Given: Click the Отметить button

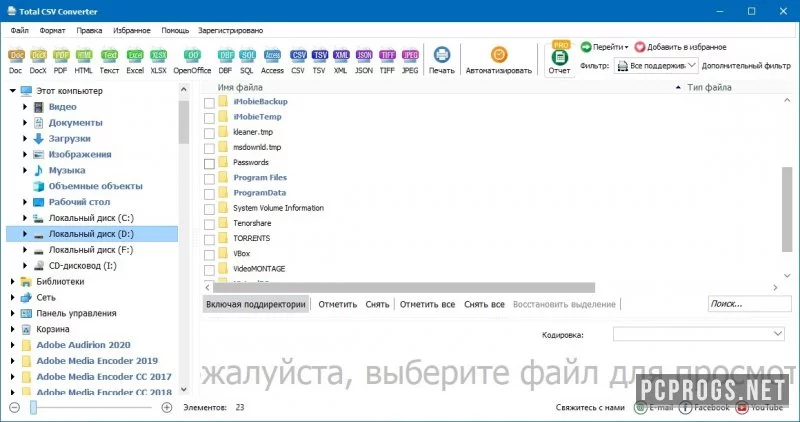Looking at the screenshot, I should click(337, 305).
